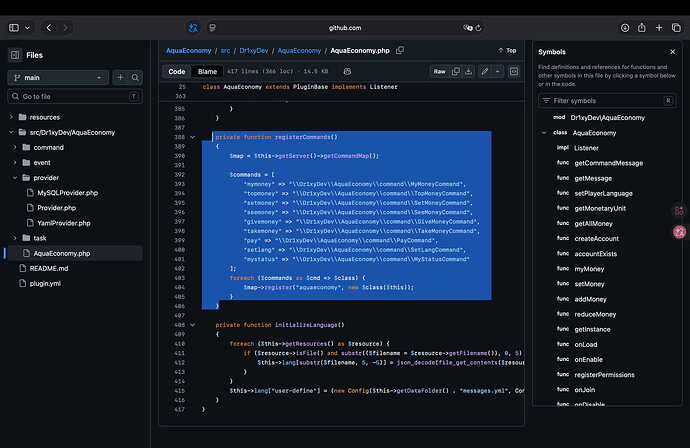Viewport: 690px width, 448px height.
Task: Collapse the registerCommands function at line 388
Action: (x=192, y=137)
